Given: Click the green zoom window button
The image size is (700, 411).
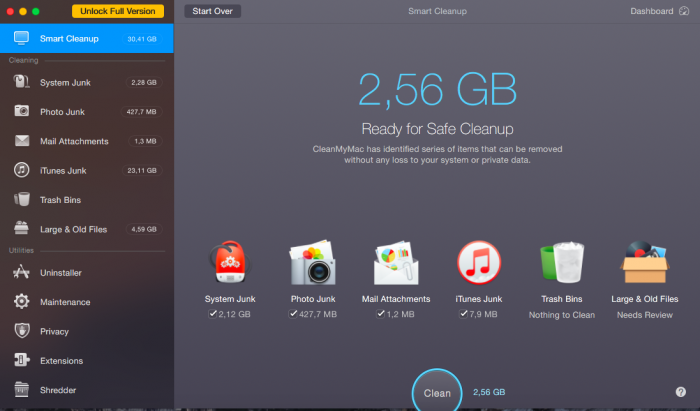Looking at the screenshot, I should [x=36, y=11].
